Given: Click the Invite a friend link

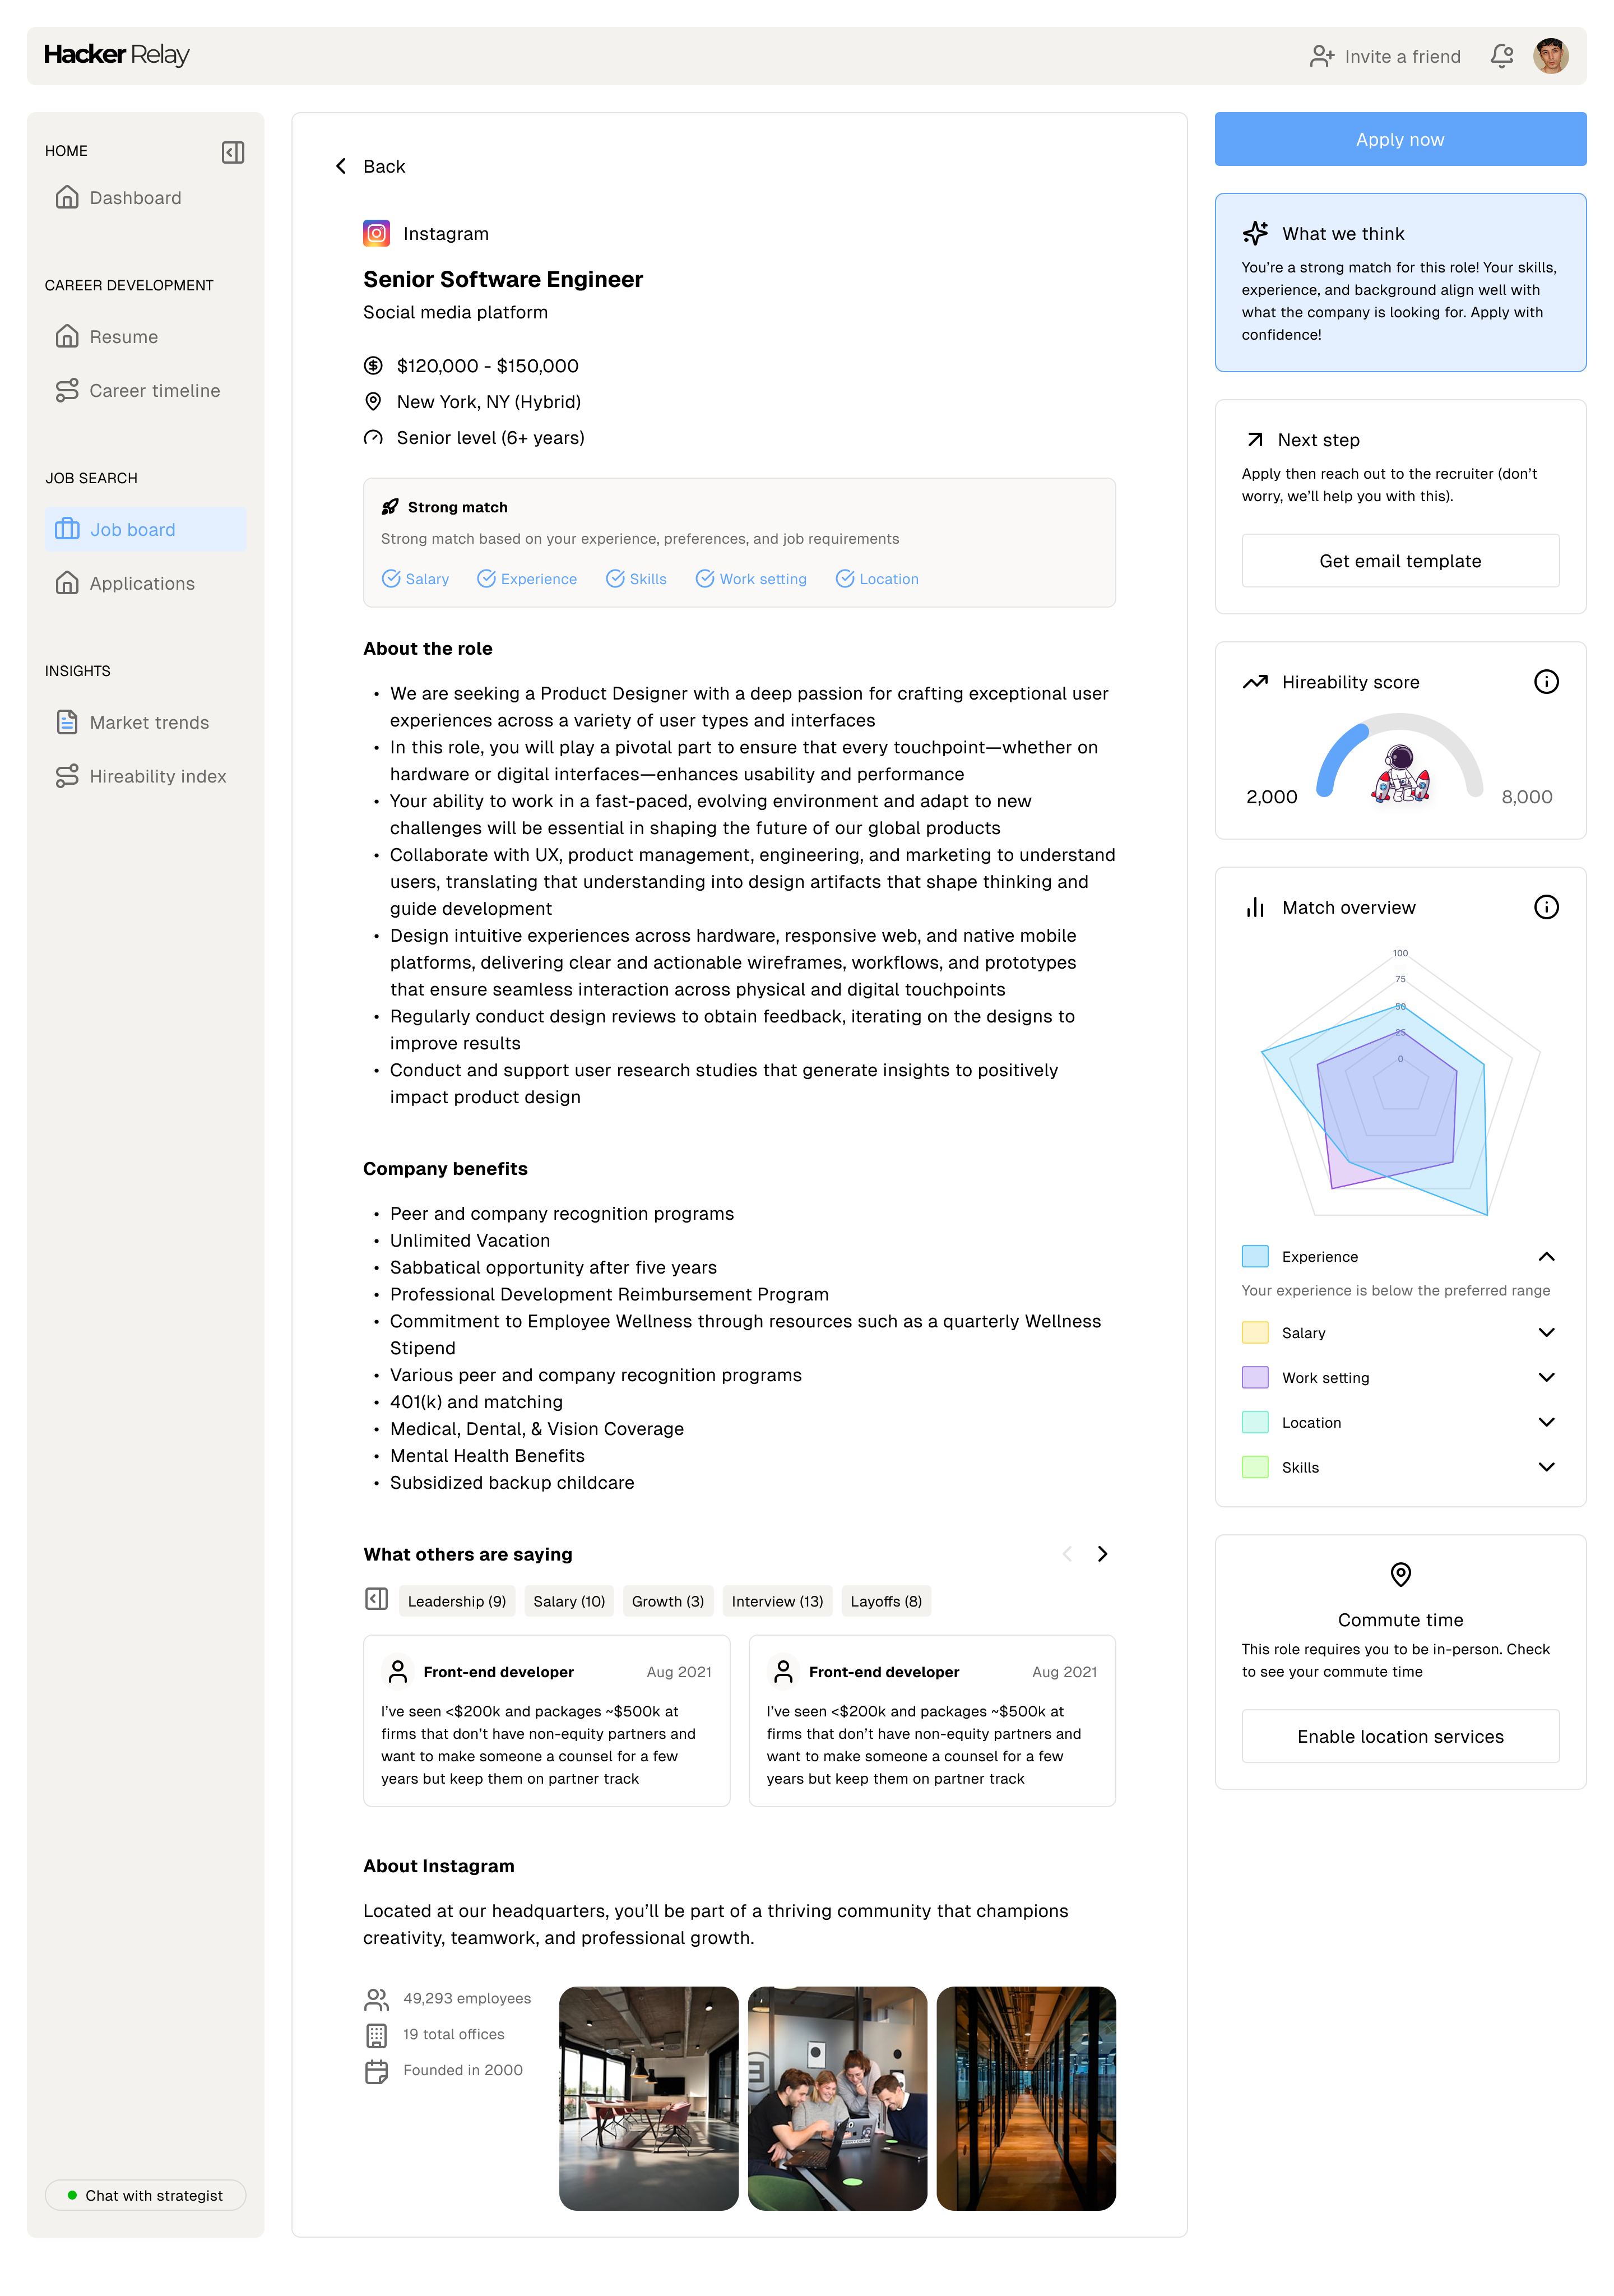Looking at the screenshot, I should 1385,56.
